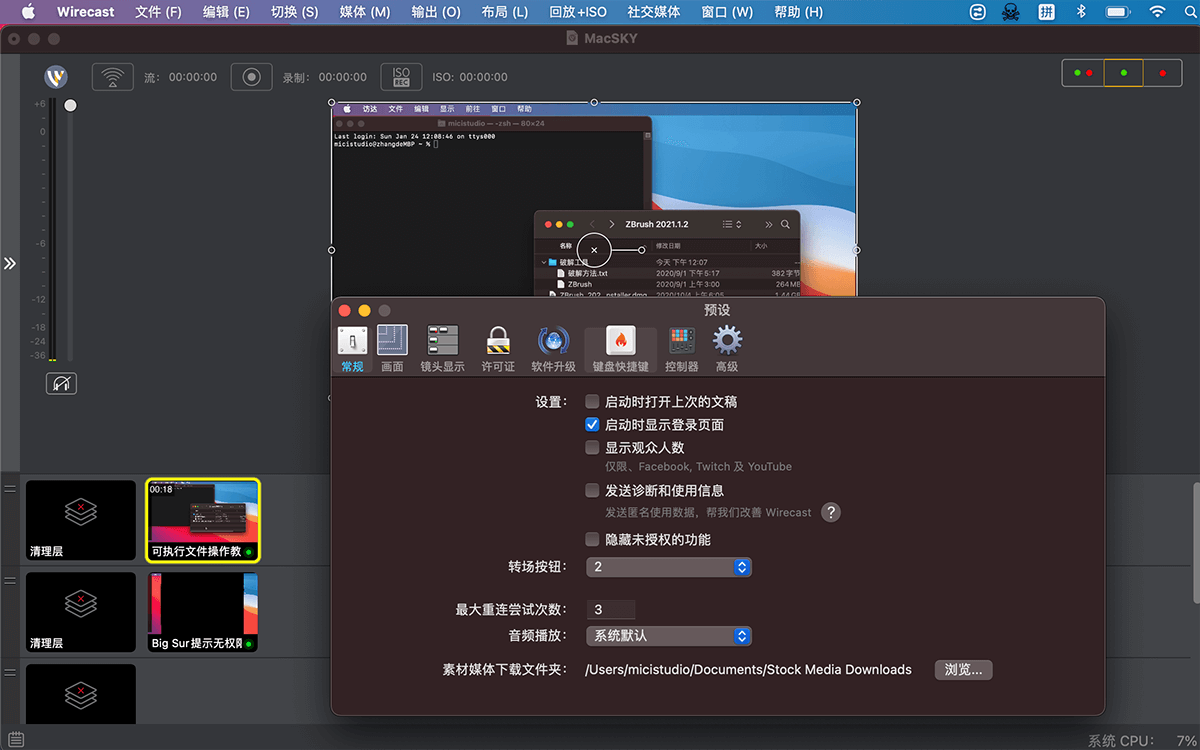Image resolution: width=1200 pixels, height=750 pixels.
Task: Select the right red-dot layout button
Action: coord(1162,73)
